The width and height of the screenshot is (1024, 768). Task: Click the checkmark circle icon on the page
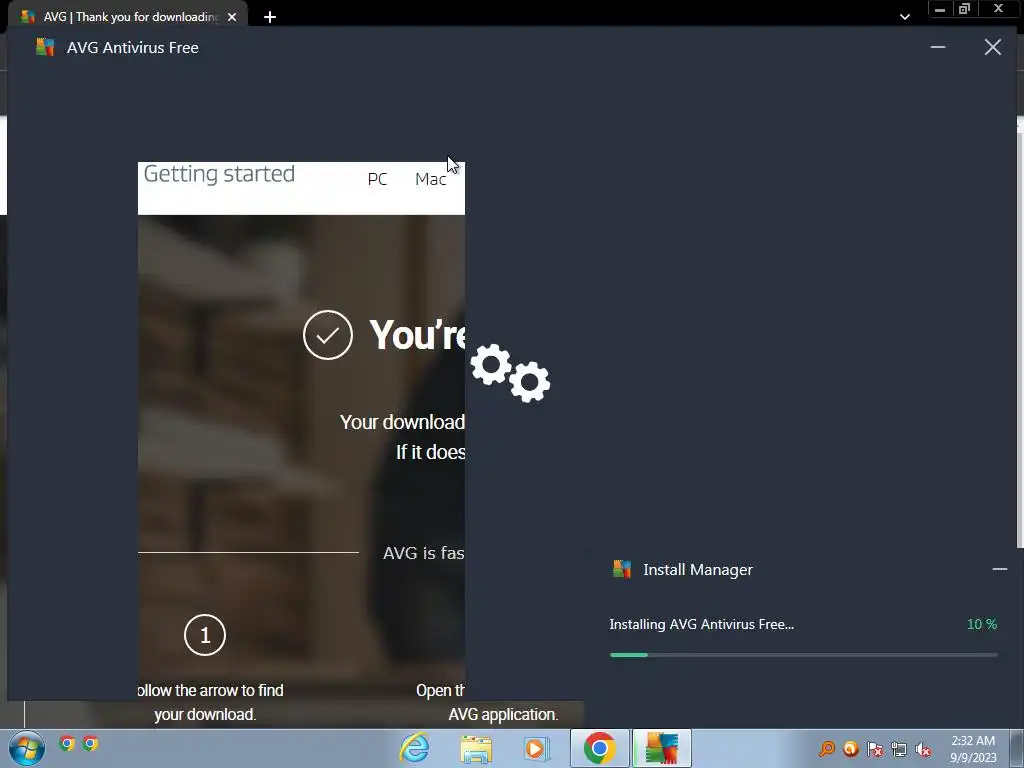pos(328,334)
